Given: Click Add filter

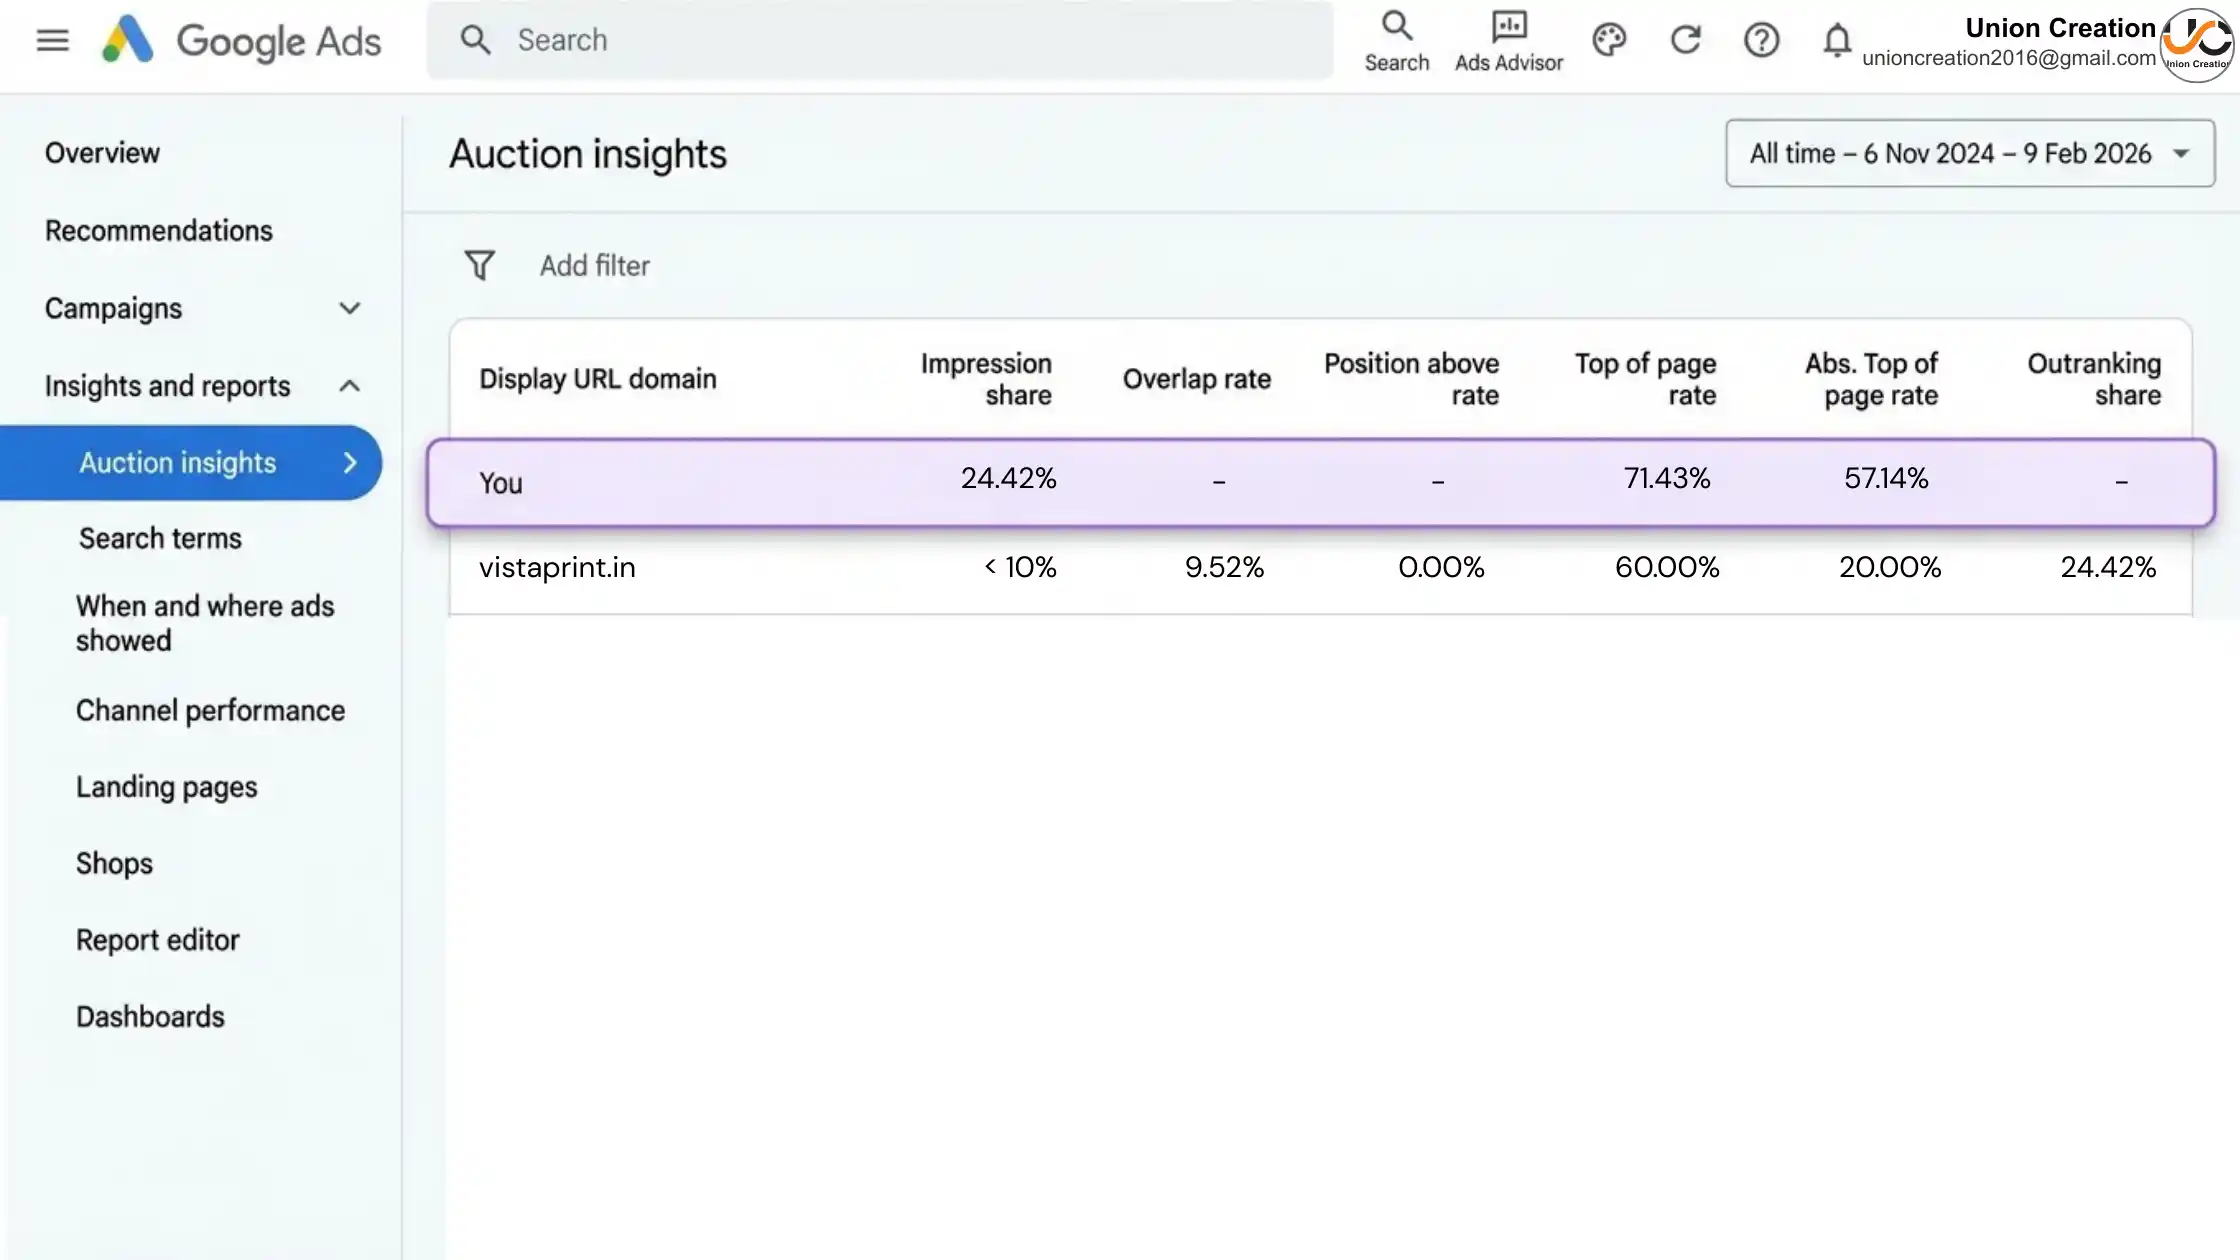Looking at the screenshot, I should 594,265.
